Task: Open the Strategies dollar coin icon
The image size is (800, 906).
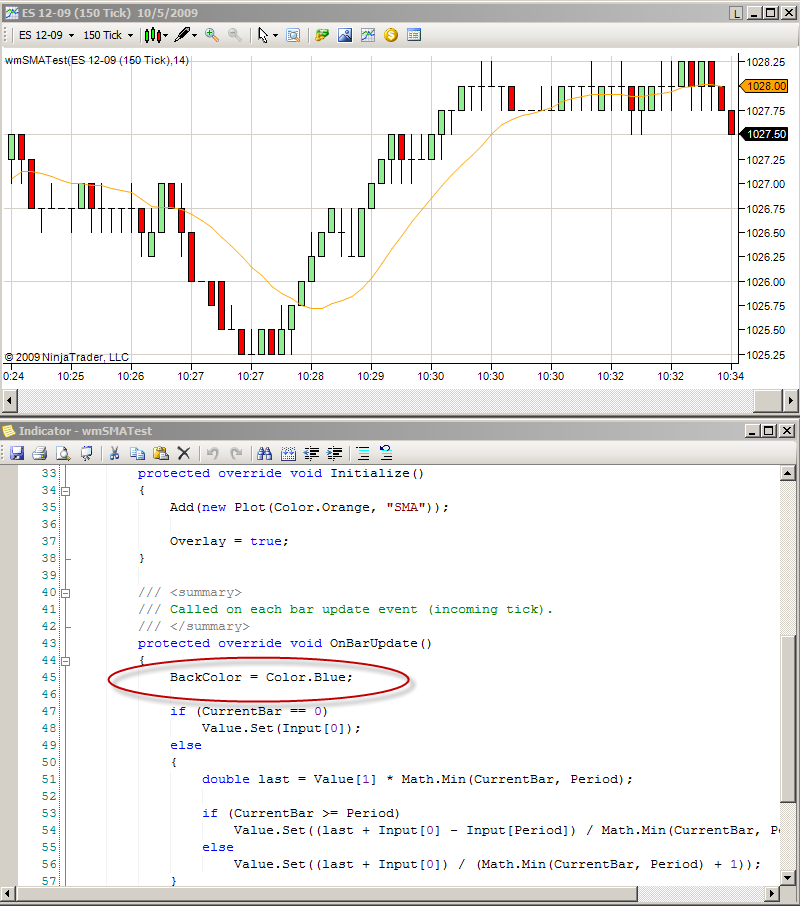Action: (391, 35)
